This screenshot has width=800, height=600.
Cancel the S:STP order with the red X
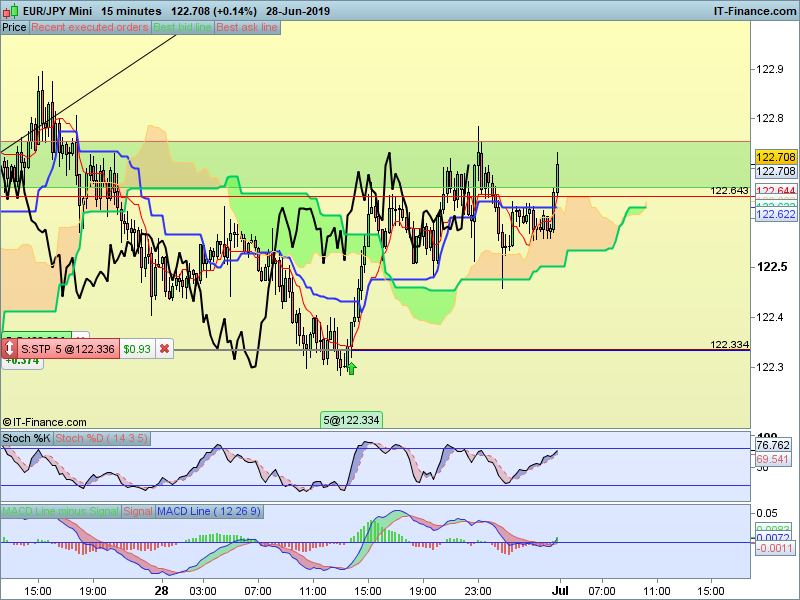point(164,349)
